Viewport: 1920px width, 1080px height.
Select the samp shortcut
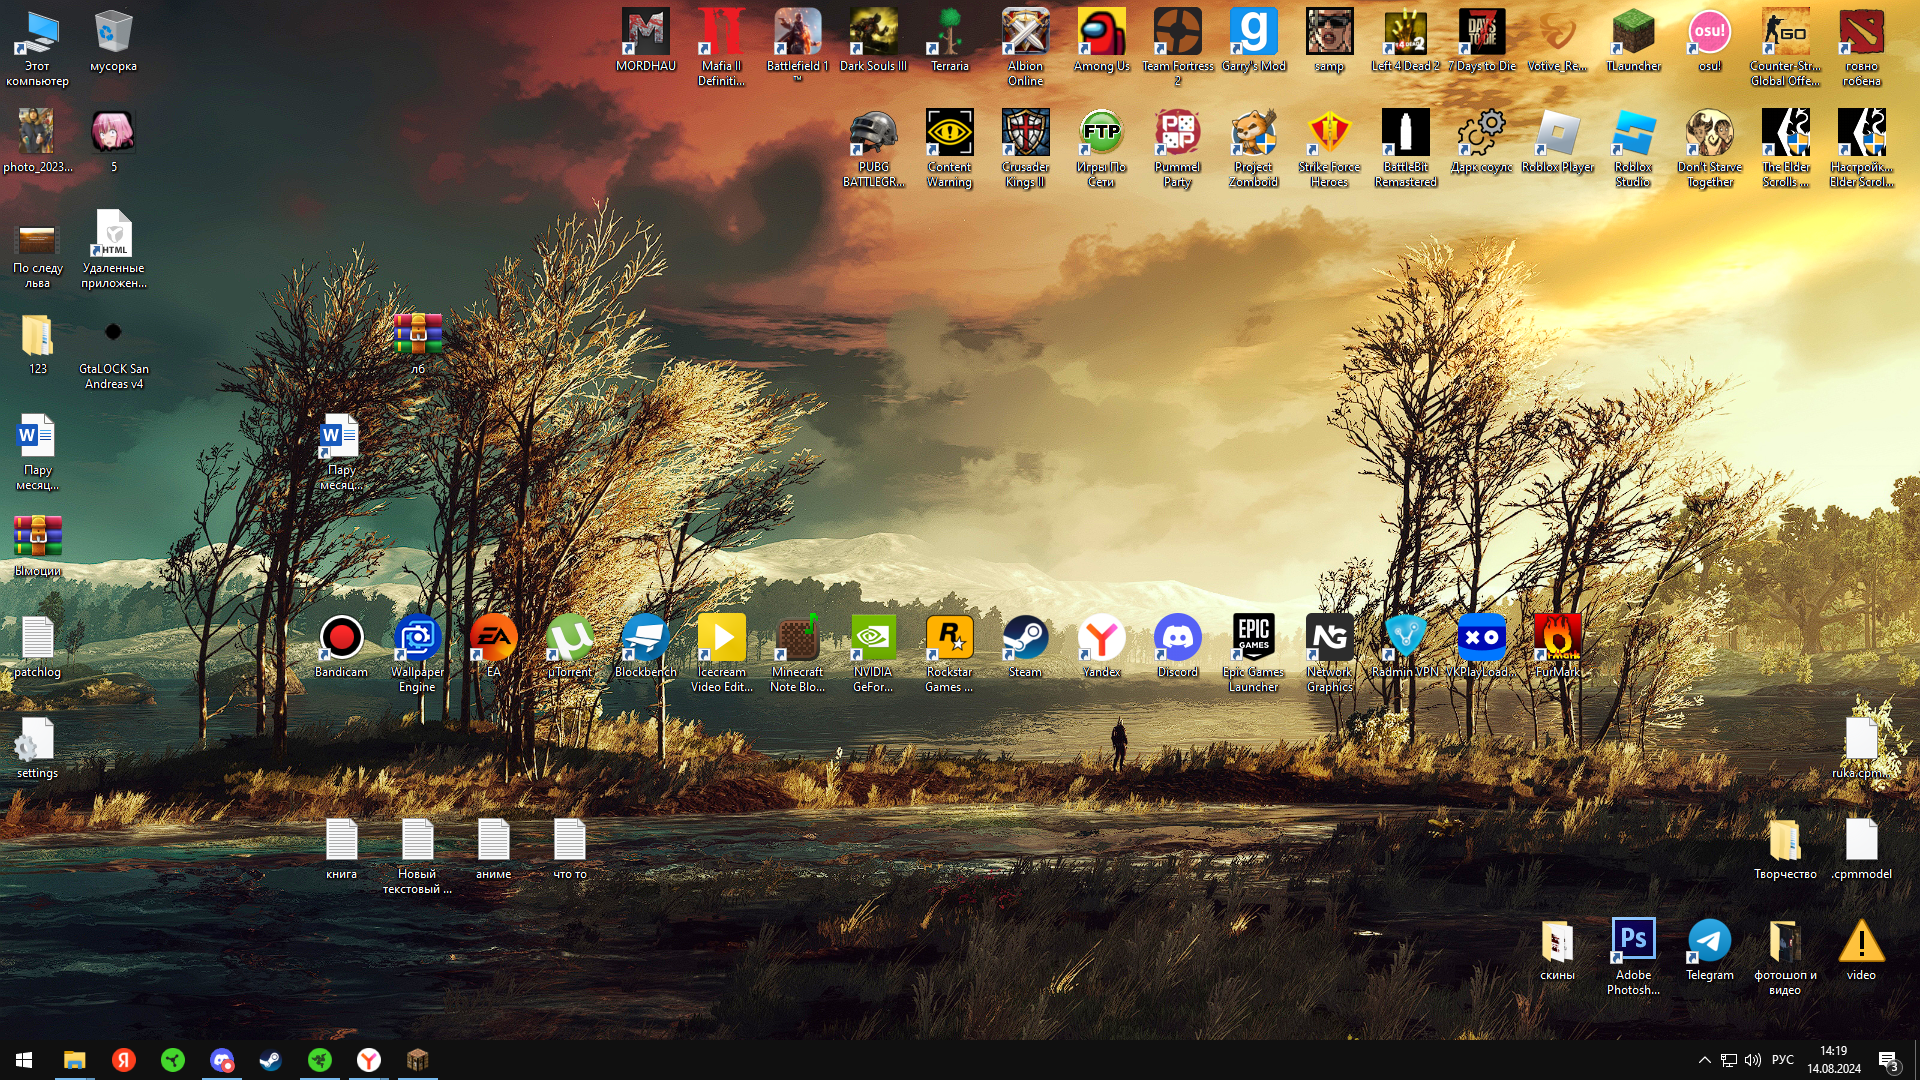pos(1329,41)
